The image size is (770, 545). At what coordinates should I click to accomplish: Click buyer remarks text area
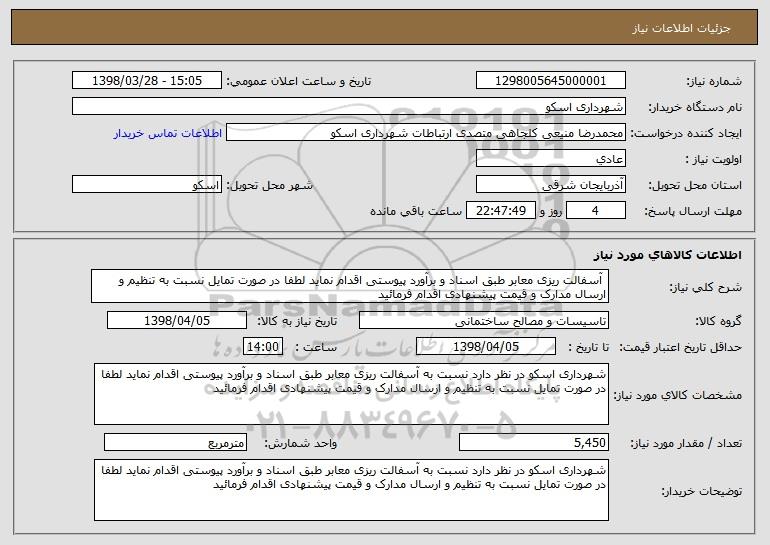[x=351, y=490]
